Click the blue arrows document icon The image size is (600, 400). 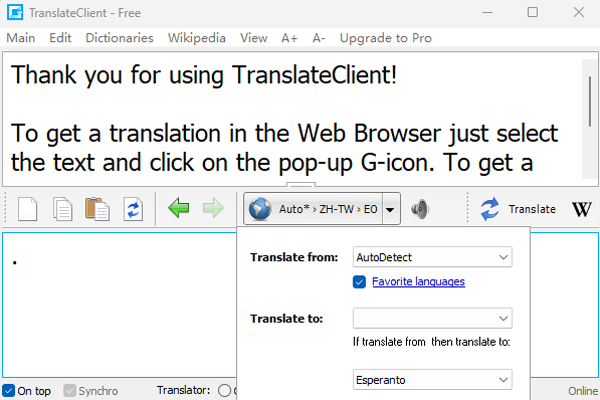pos(133,209)
